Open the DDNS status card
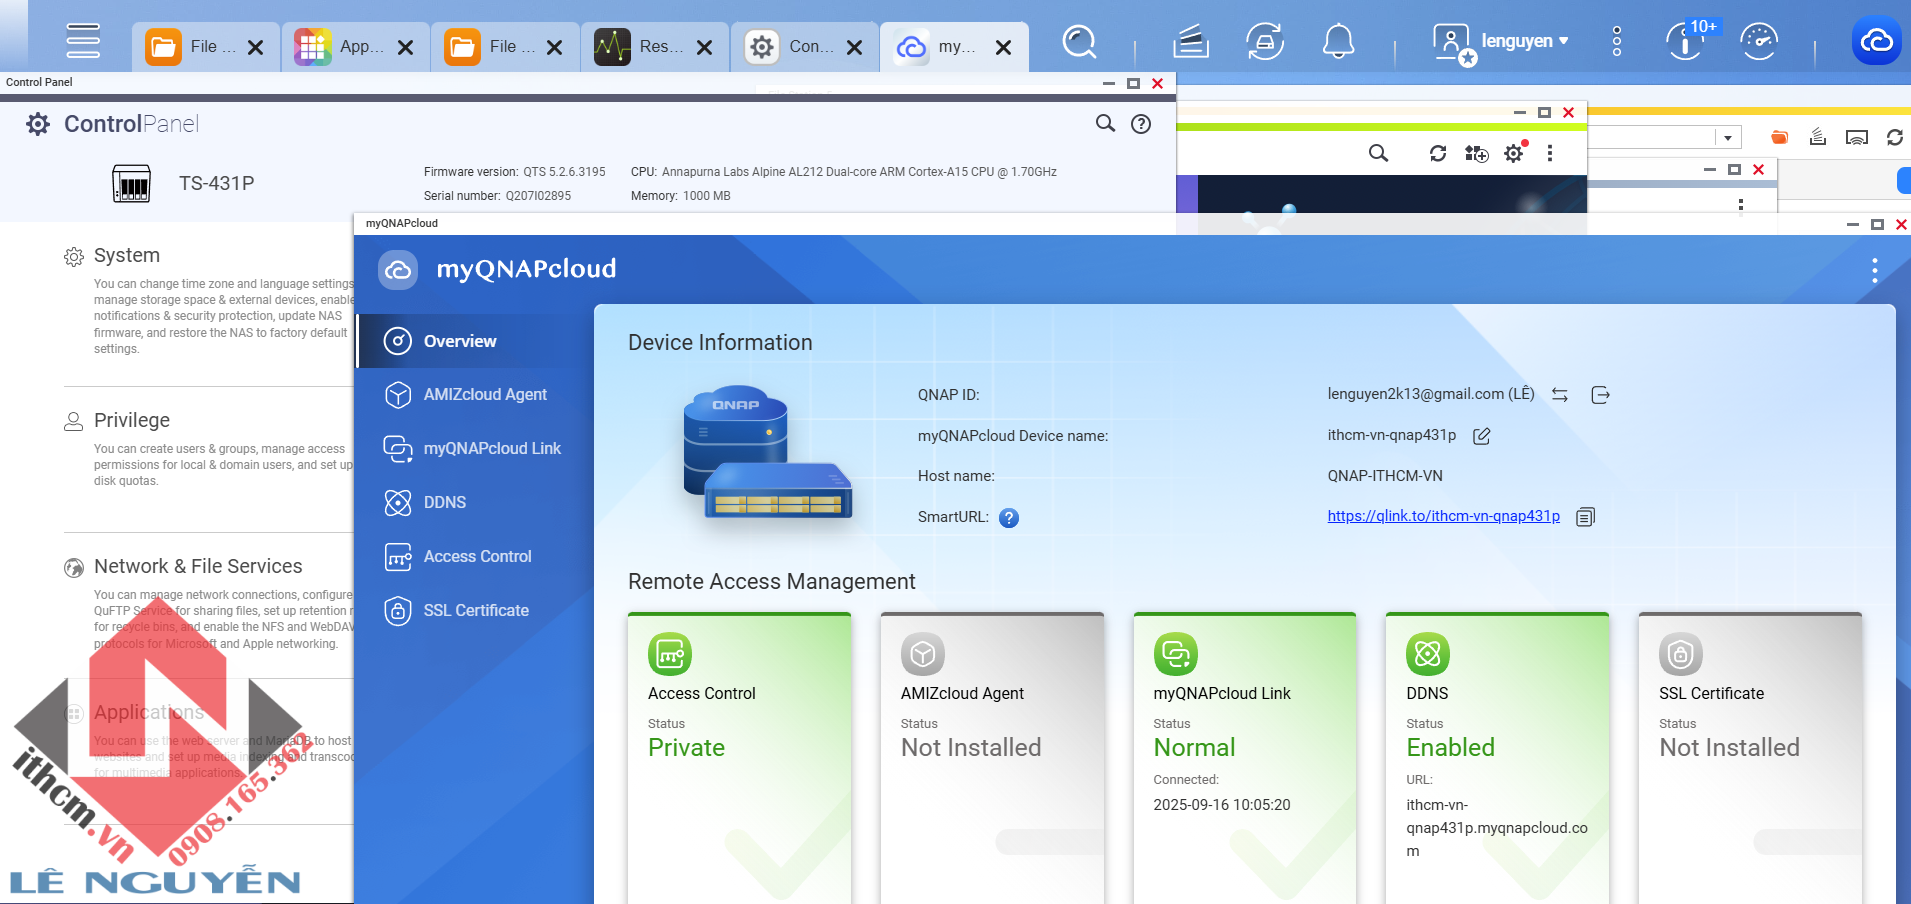This screenshot has height=904, width=1911. tap(1497, 758)
